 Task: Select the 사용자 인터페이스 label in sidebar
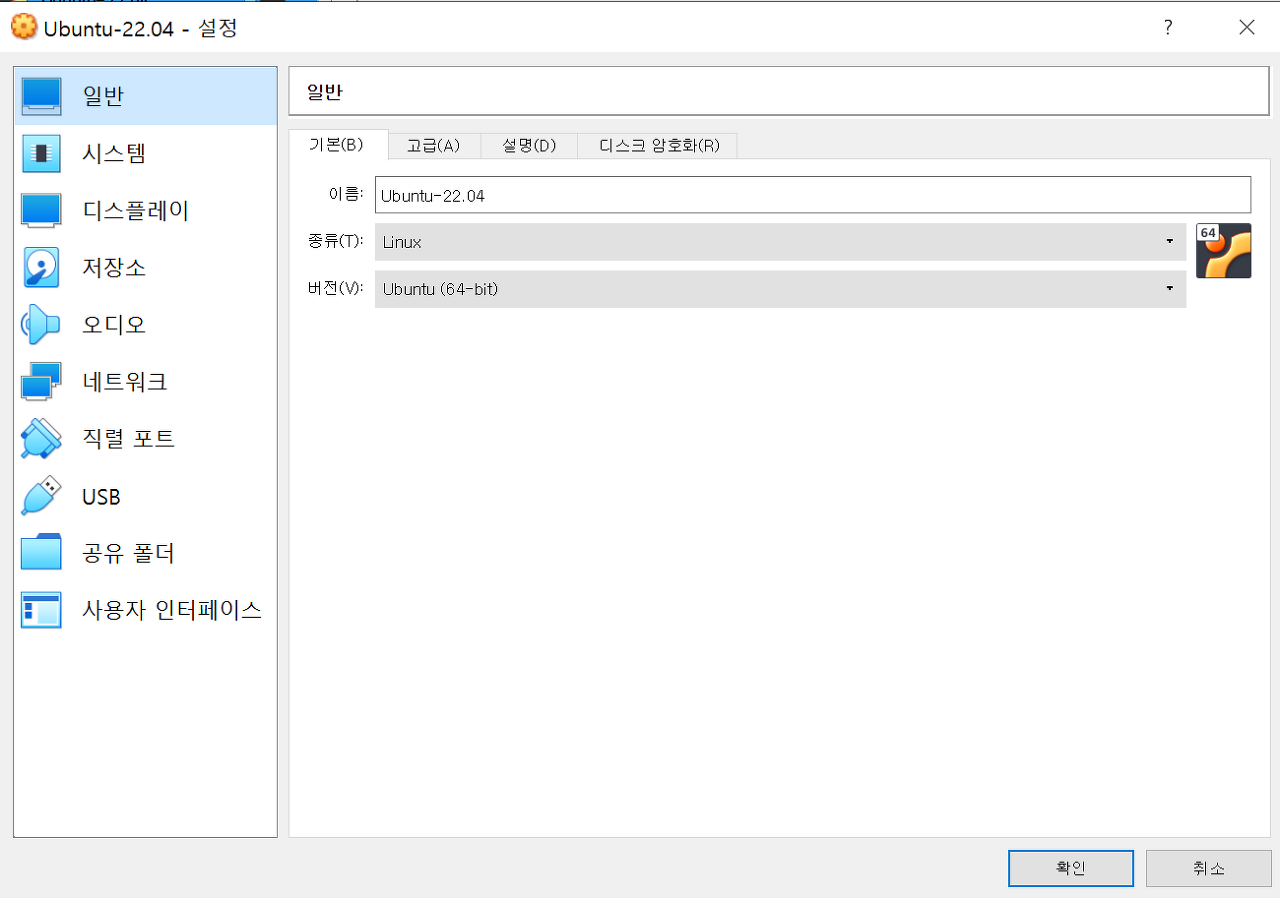pyautogui.click(x=172, y=609)
